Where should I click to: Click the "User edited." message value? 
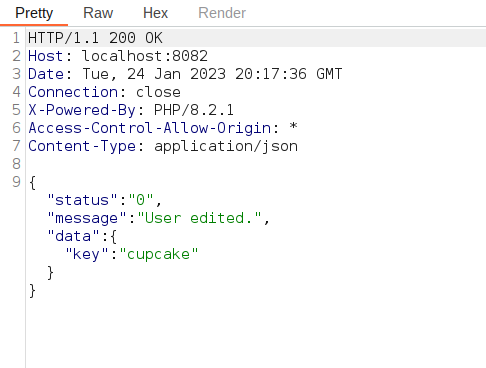(199, 218)
